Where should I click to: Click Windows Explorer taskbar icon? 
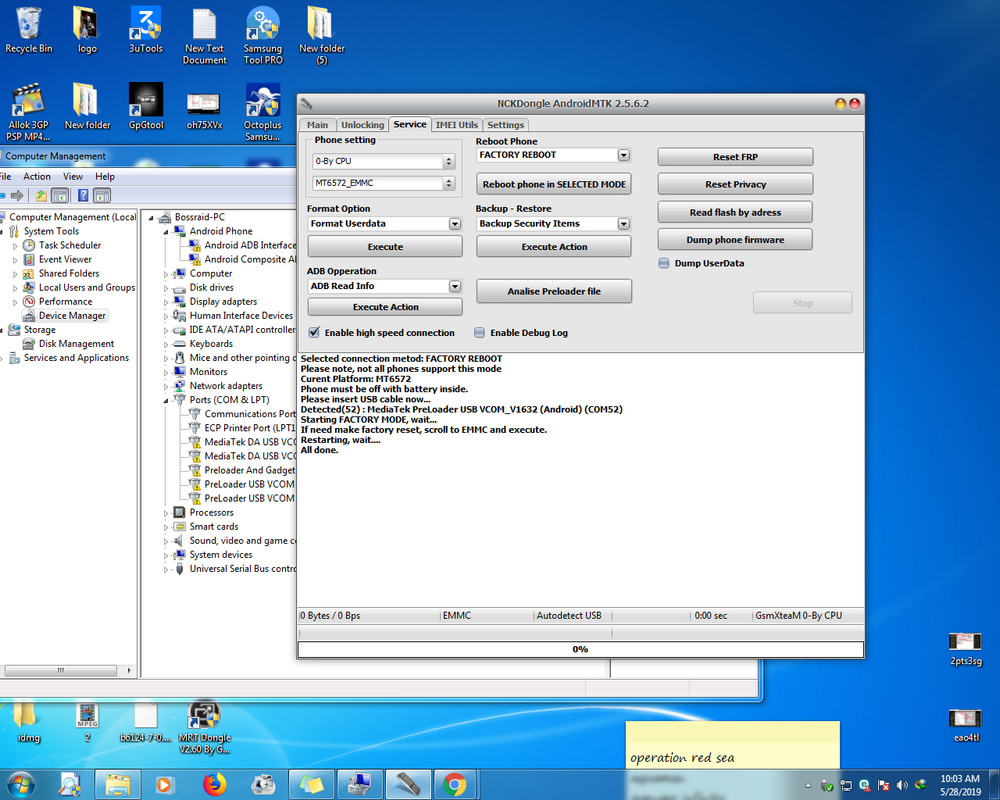coord(118,785)
